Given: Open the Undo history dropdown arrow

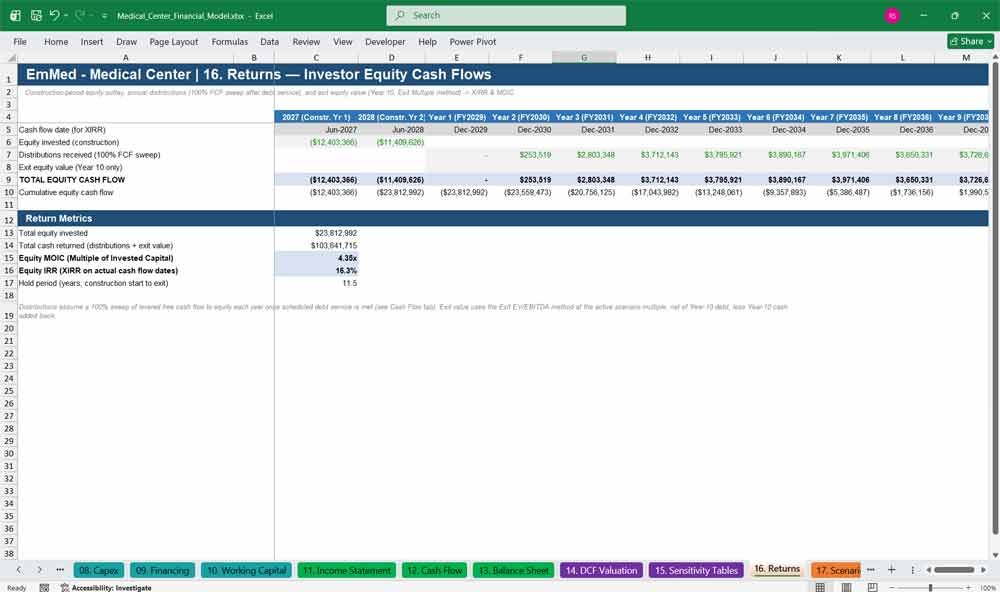Looking at the screenshot, I should [66, 15].
